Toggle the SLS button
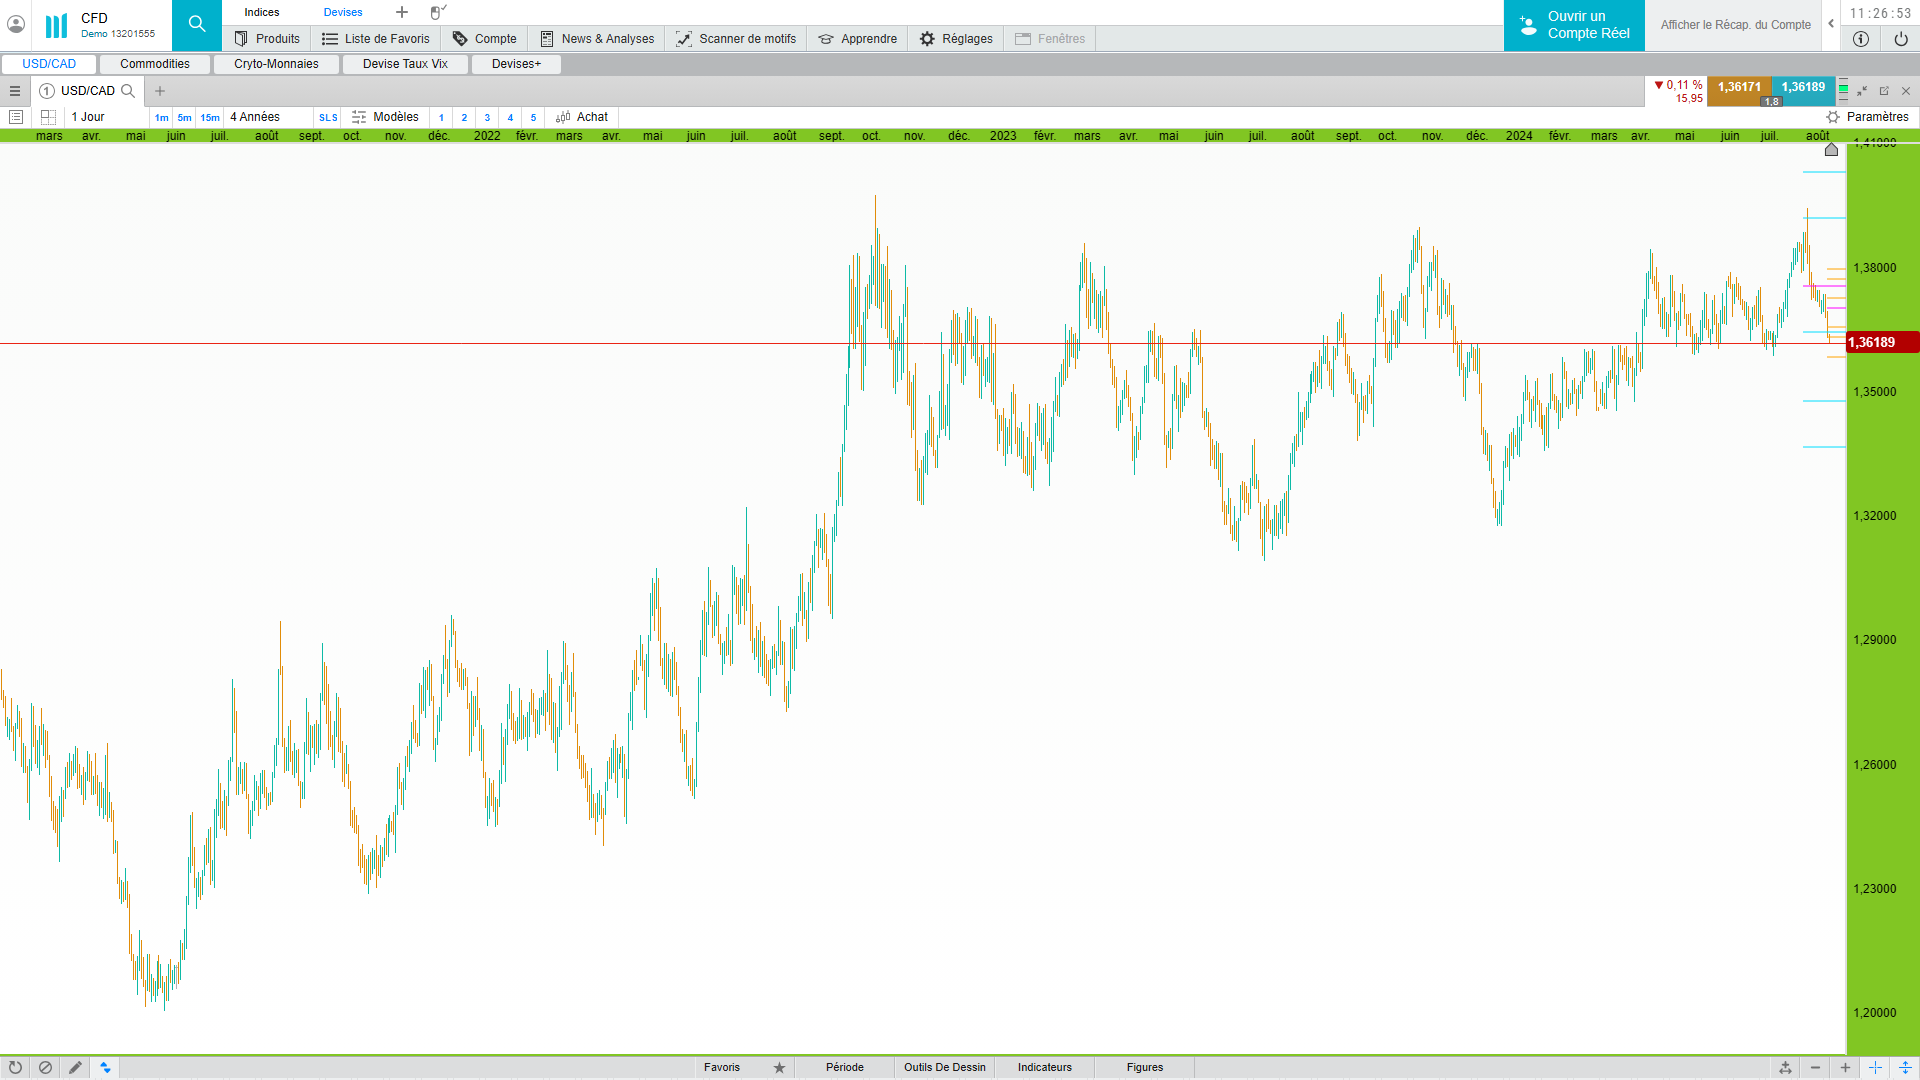The width and height of the screenshot is (1920, 1080). (x=328, y=117)
